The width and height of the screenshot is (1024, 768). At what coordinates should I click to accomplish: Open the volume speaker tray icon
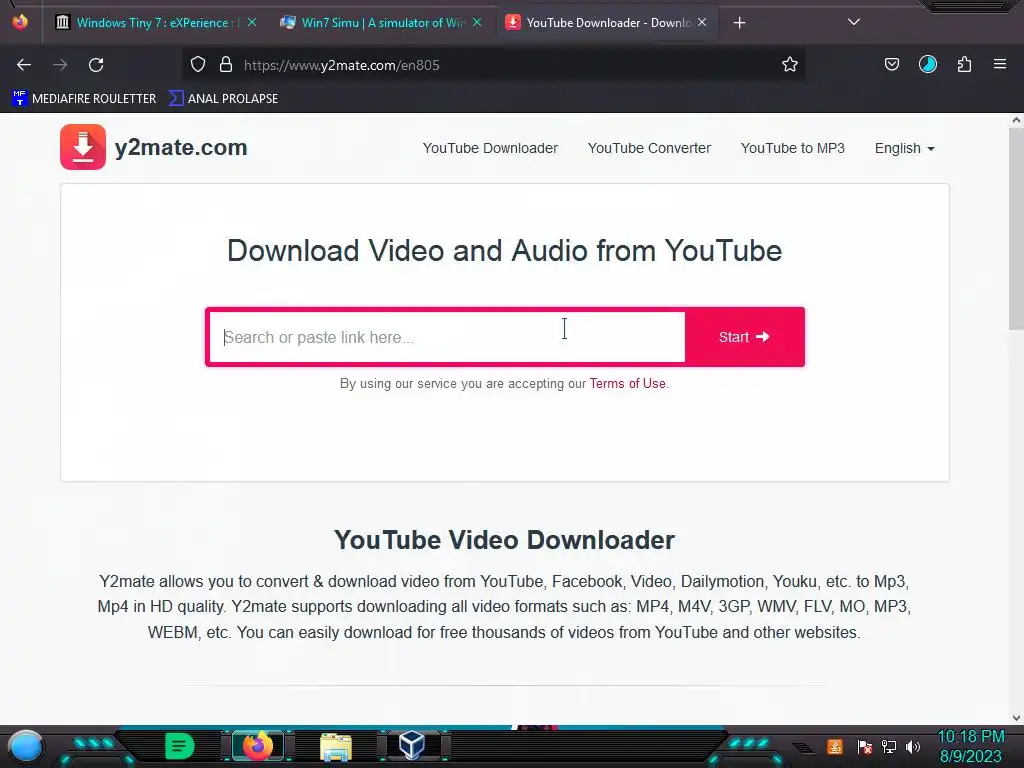[913, 746]
